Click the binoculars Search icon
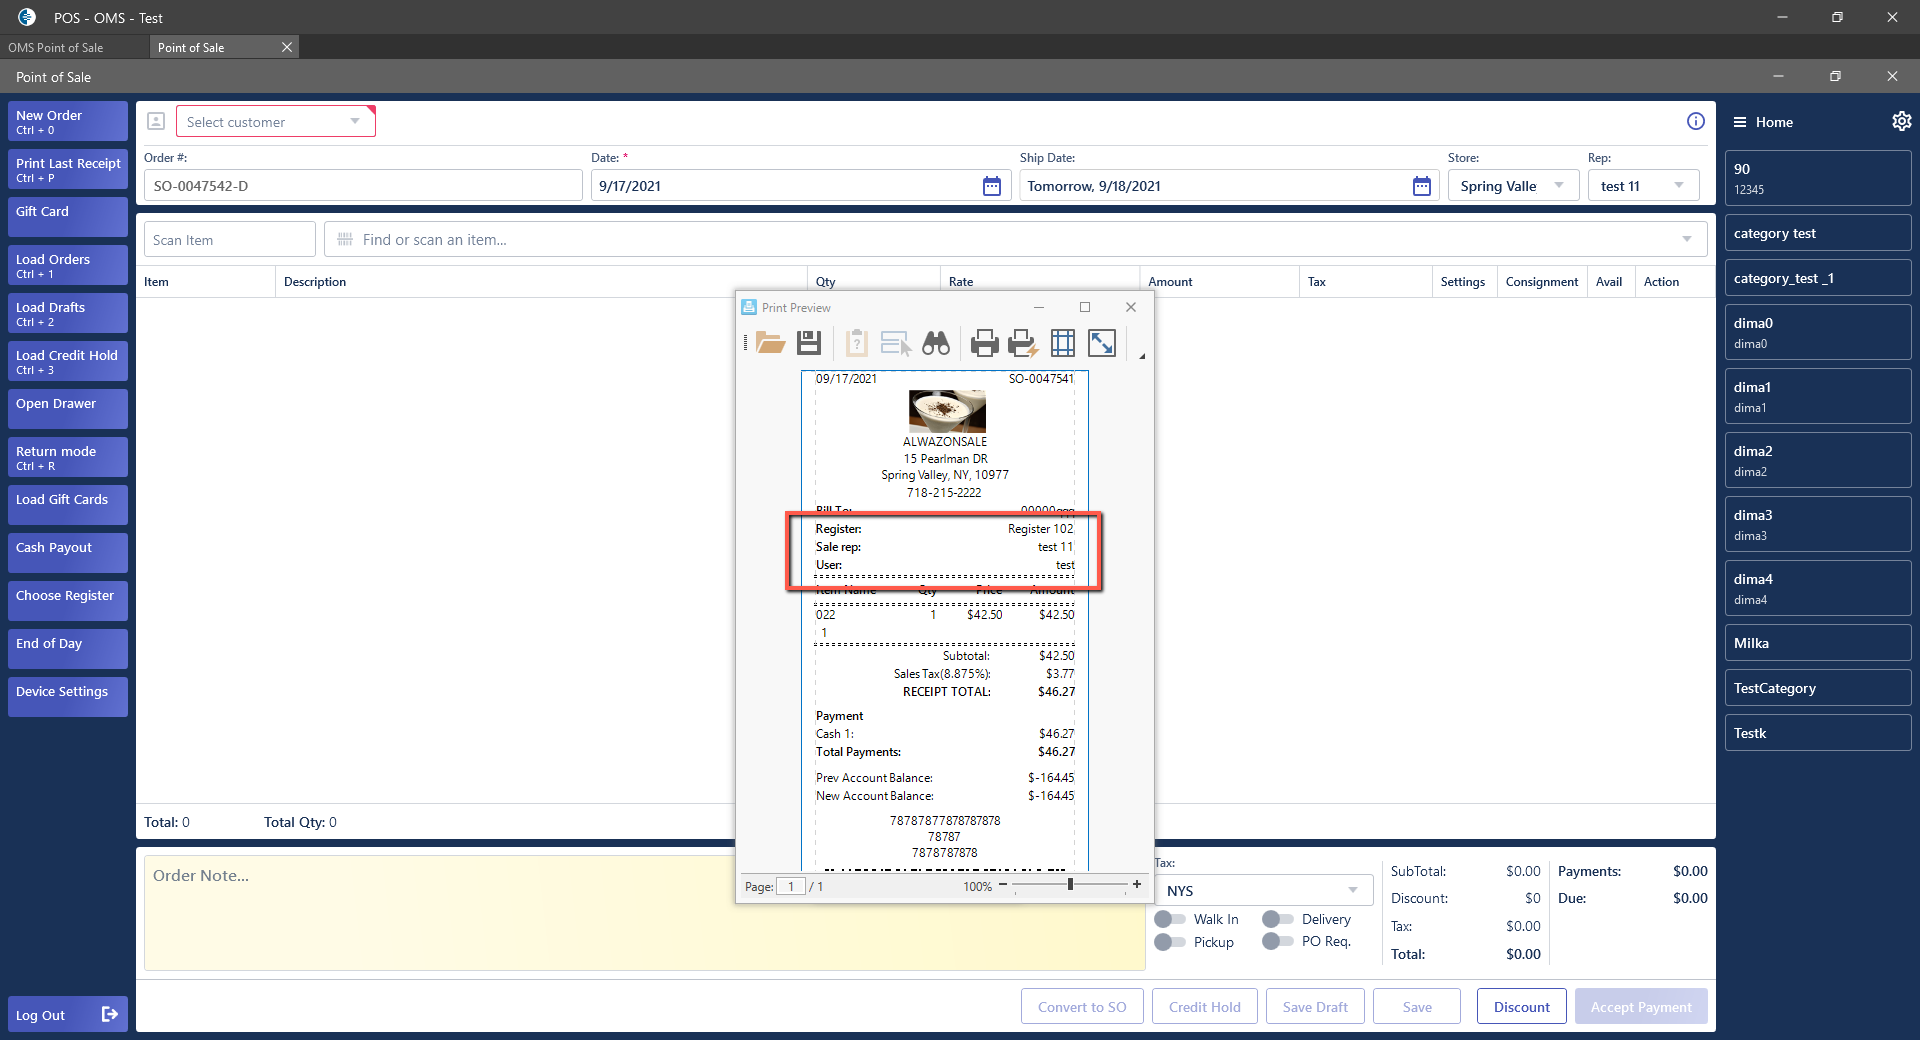The width and height of the screenshot is (1920, 1040). (936, 344)
